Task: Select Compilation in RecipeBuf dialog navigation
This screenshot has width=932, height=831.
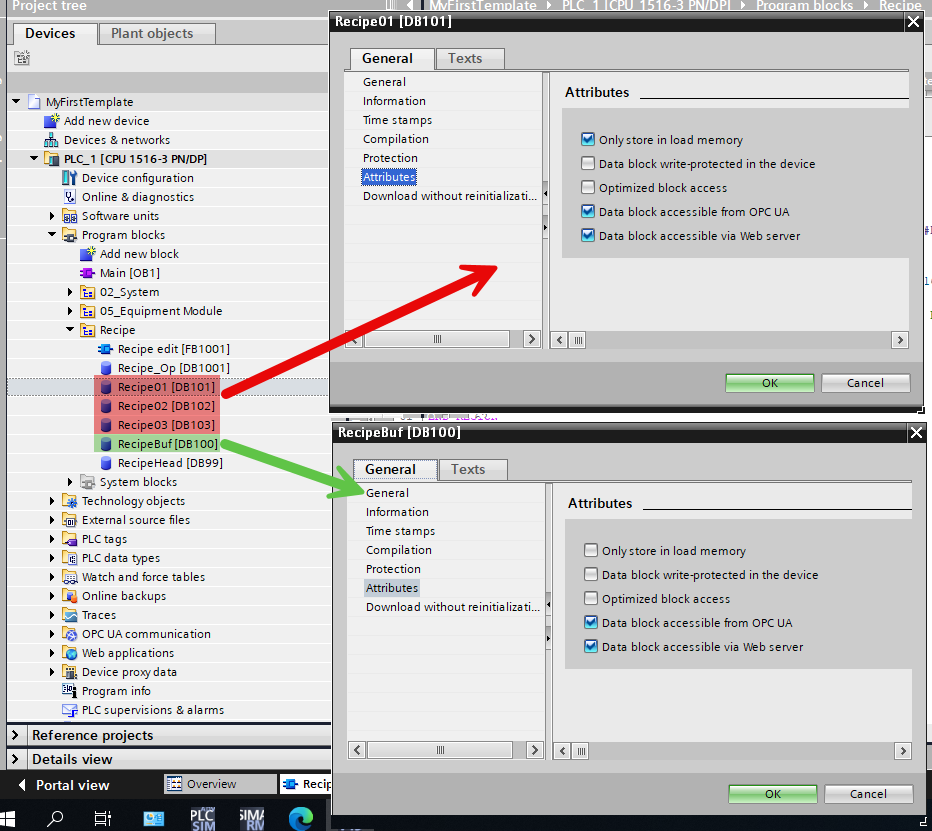Action: 399,550
